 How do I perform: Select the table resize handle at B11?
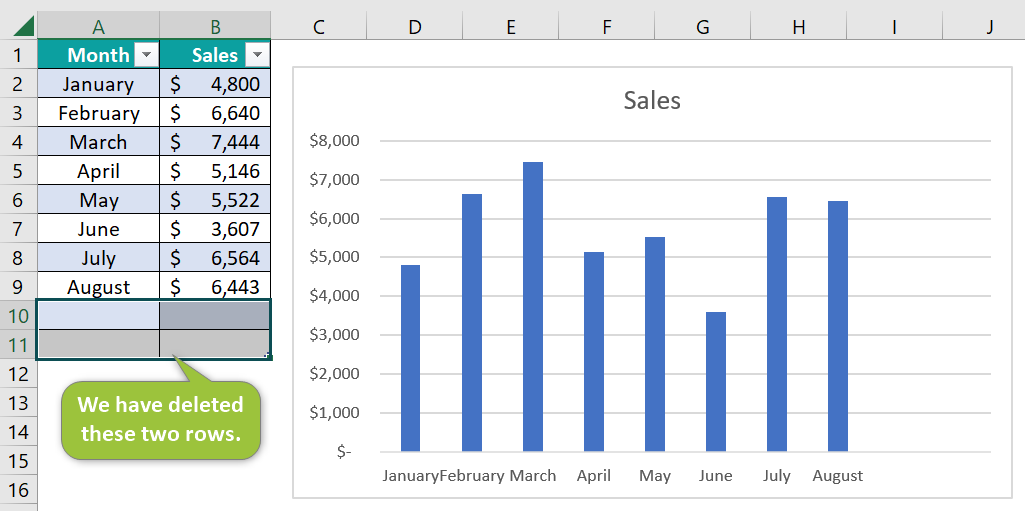pyautogui.click(x=267, y=355)
